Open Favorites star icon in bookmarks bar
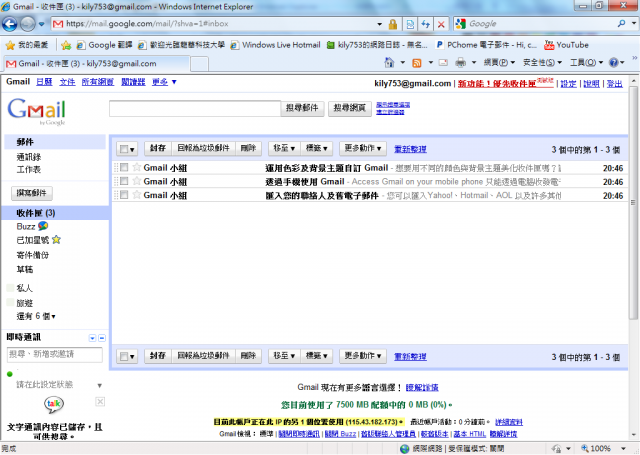The image size is (640, 455). [x=10, y=45]
